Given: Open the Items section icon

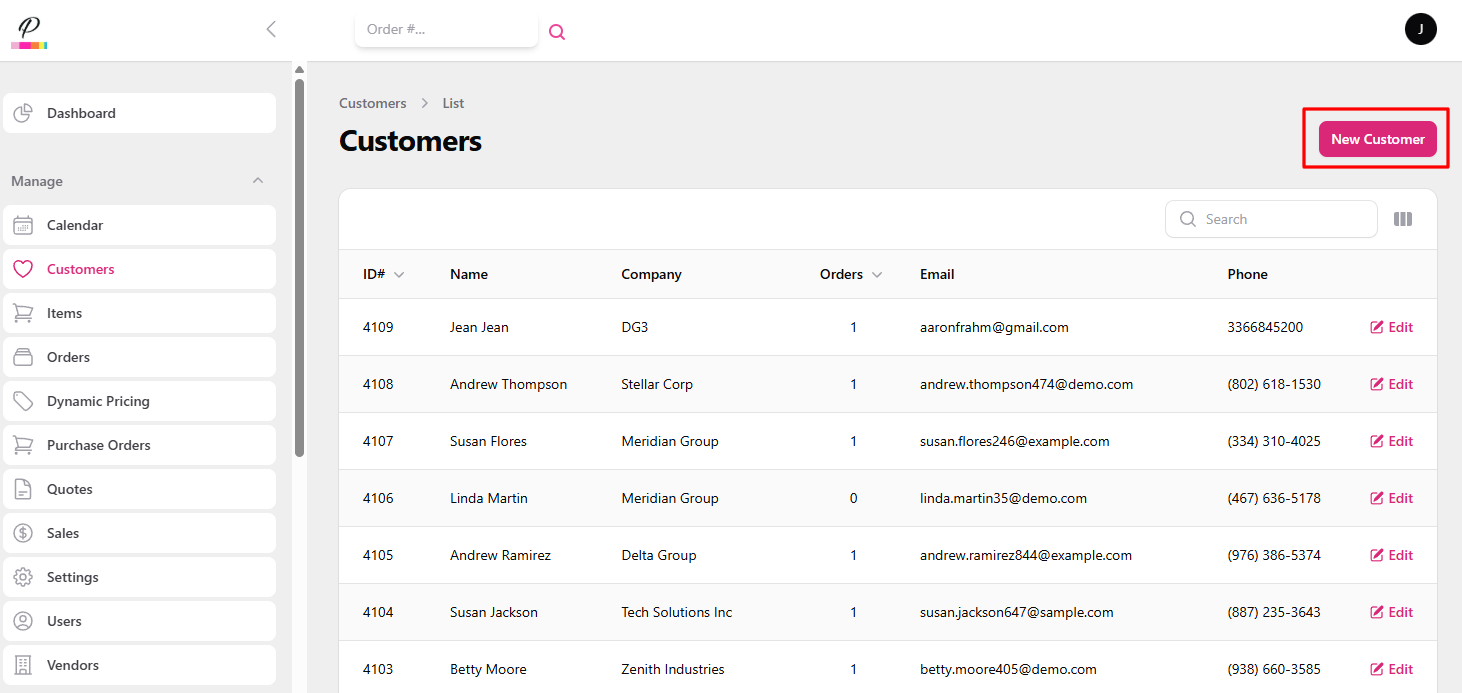Looking at the screenshot, I should tap(24, 313).
